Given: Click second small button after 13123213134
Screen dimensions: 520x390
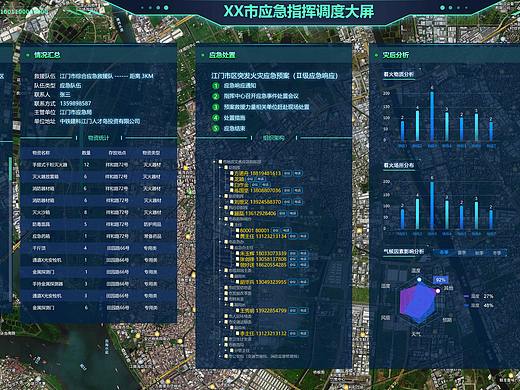Looking at the screenshot, I should 303,236.
